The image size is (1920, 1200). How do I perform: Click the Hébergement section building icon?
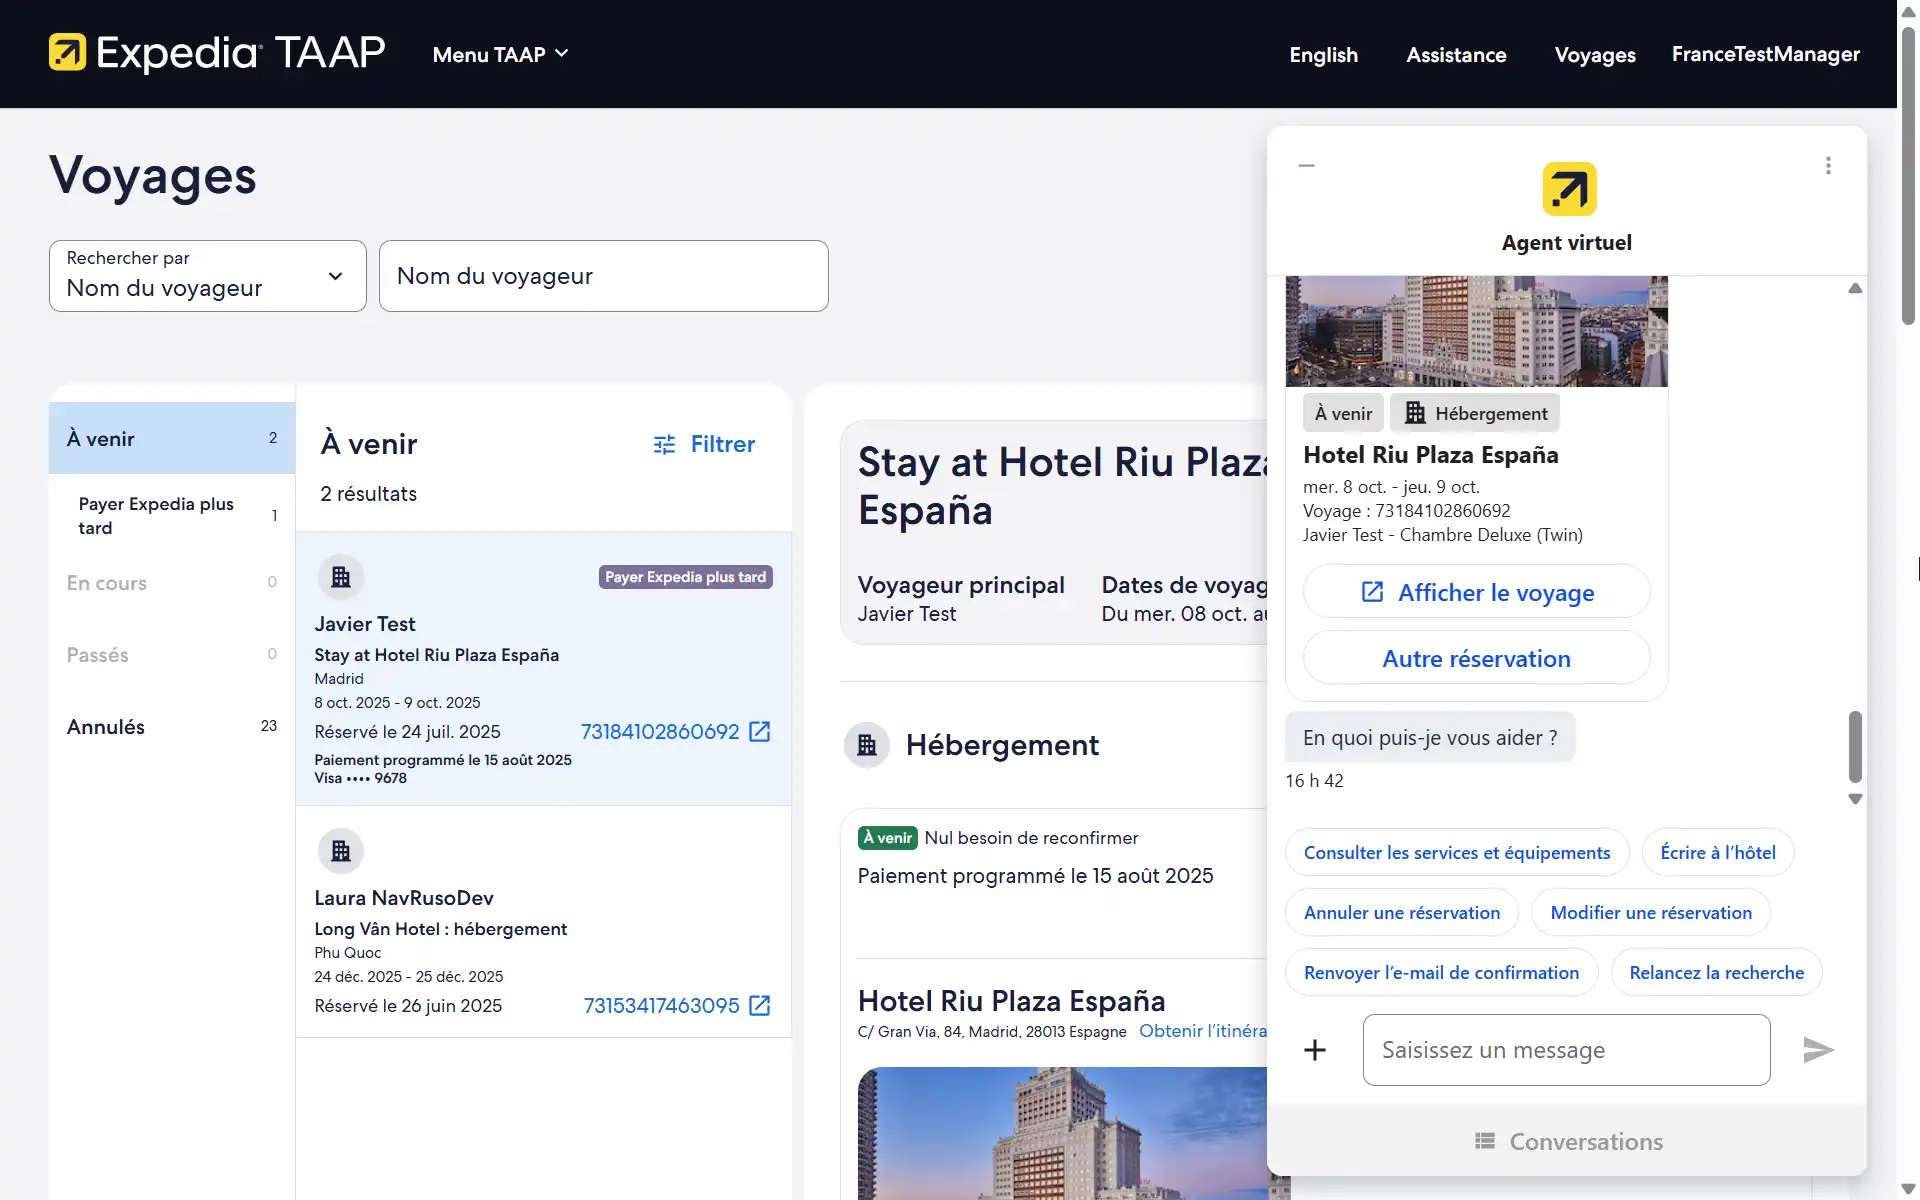(x=867, y=745)
